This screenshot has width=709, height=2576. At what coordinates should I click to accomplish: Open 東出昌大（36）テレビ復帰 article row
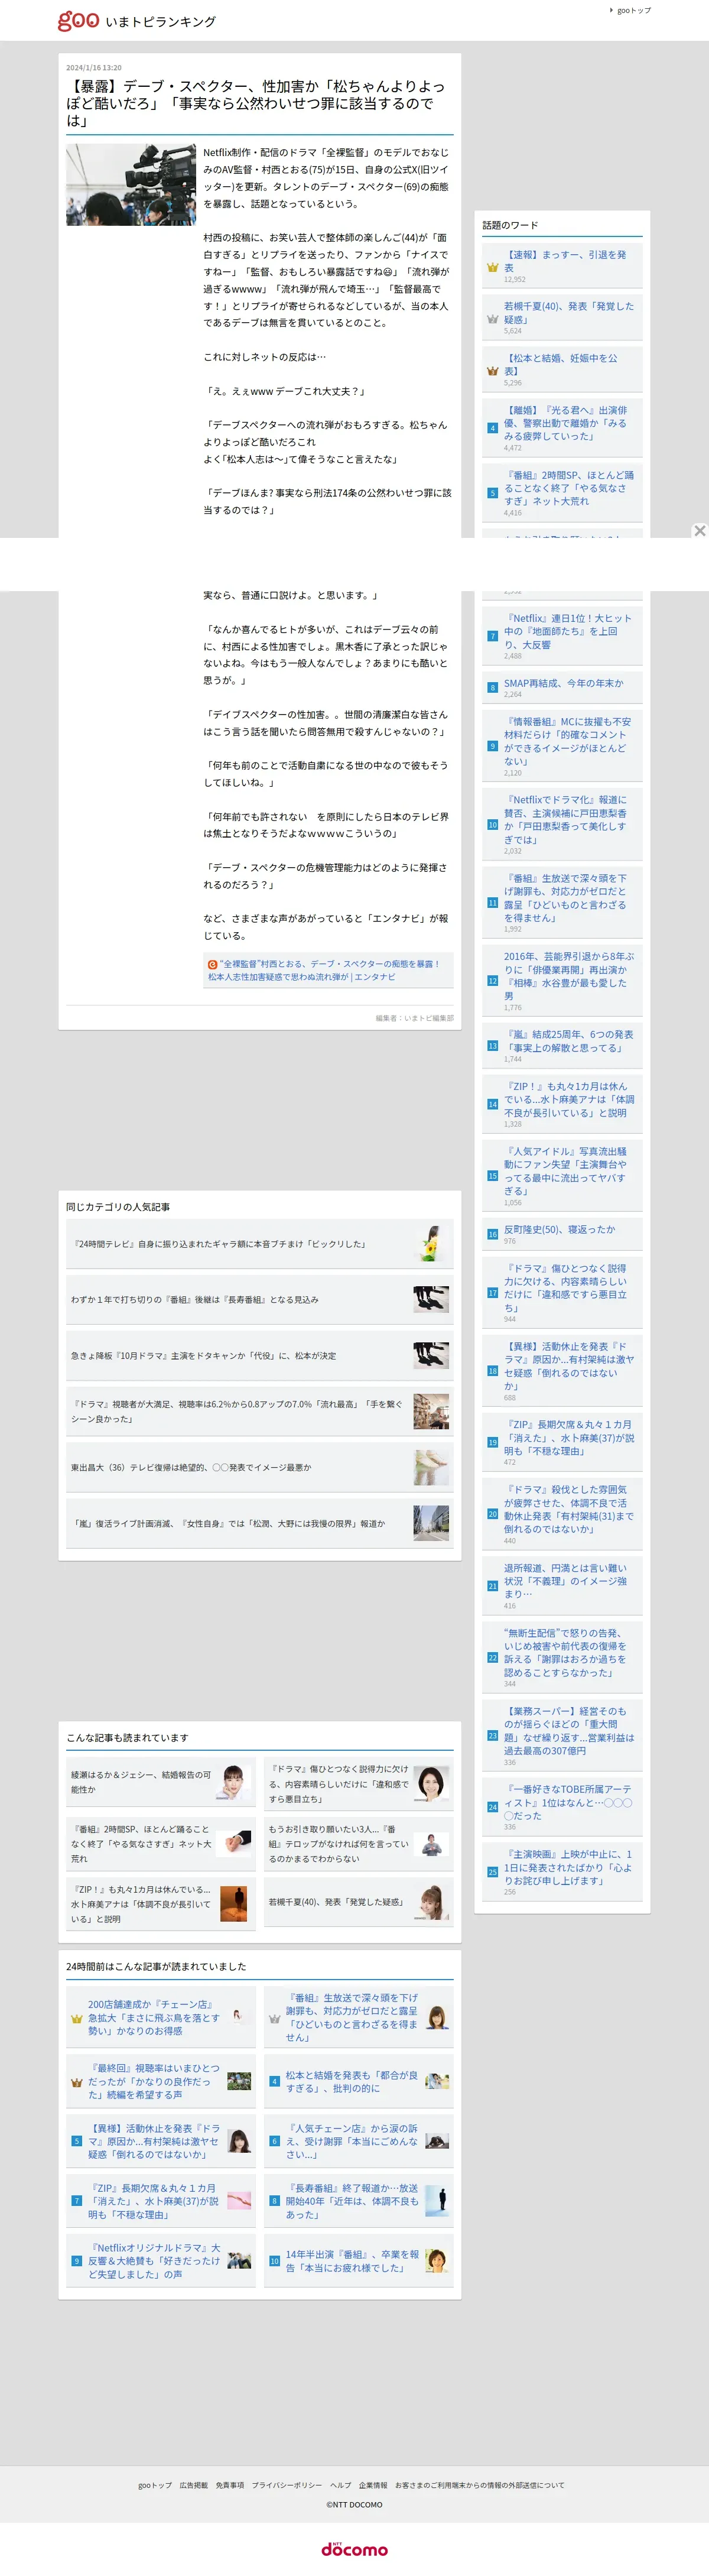(260, 1468)
